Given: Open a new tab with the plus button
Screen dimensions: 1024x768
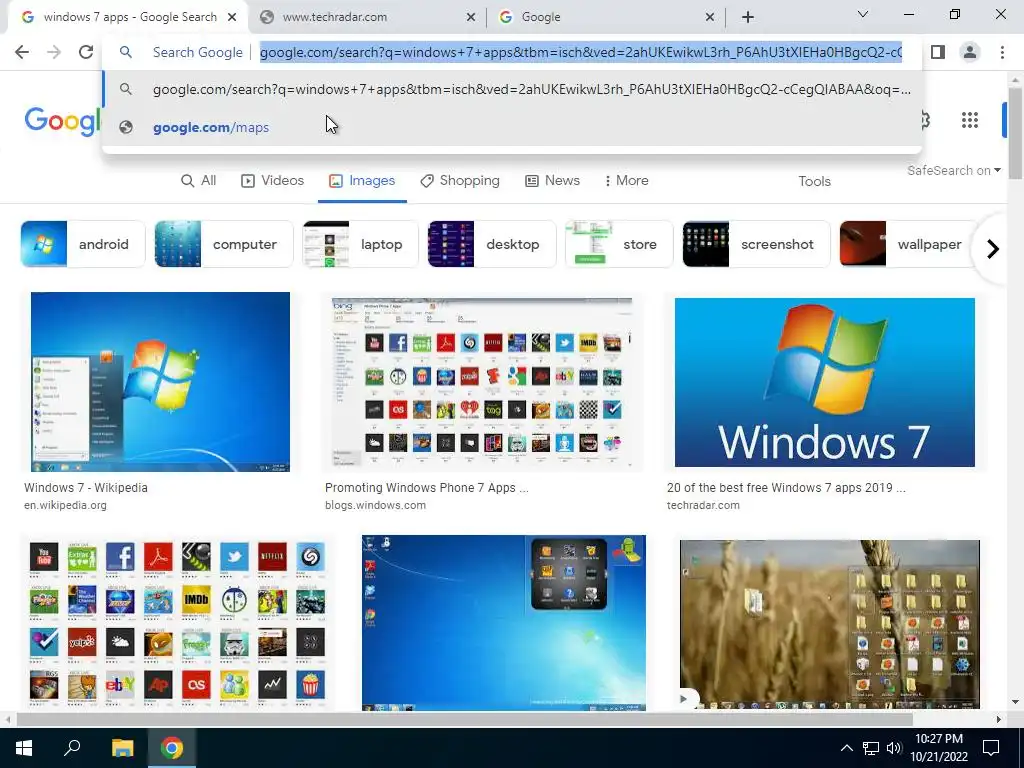Looking at the screenshot, I should click(748, 17).
